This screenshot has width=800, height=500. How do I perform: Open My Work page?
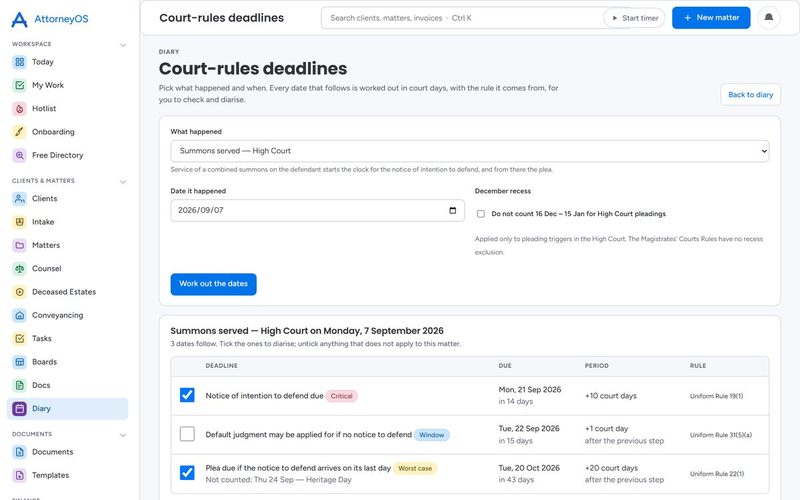(x=67, y=85)
